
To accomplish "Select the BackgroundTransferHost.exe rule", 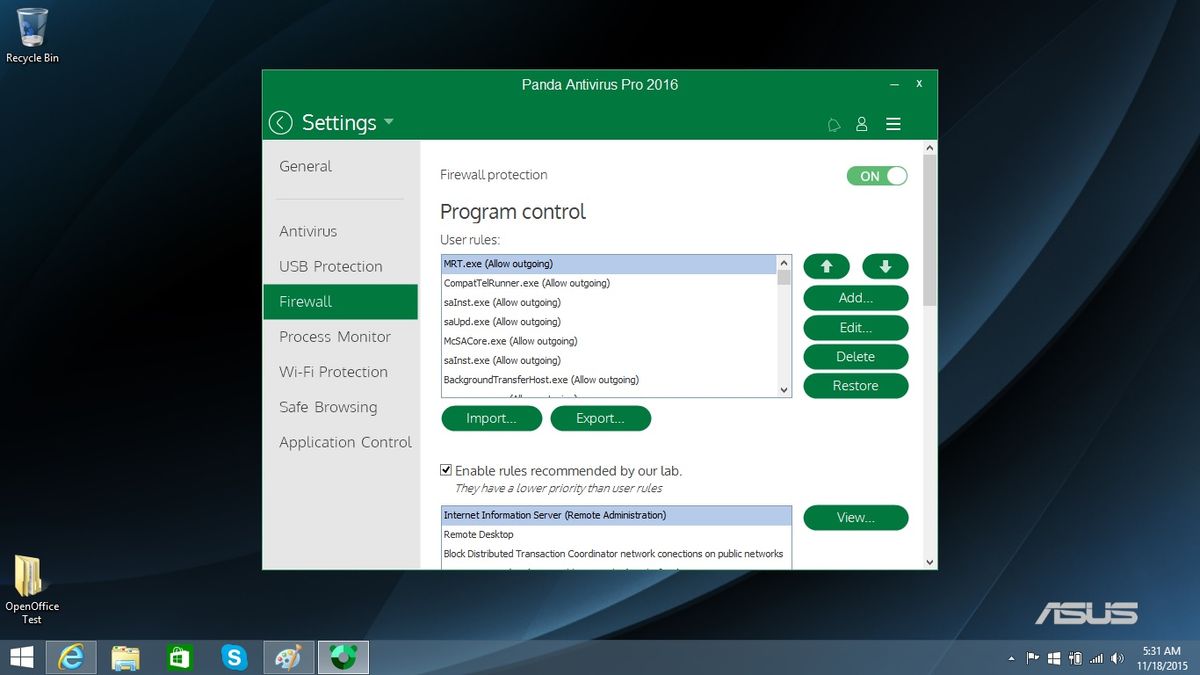I will [x=609, y=380].
